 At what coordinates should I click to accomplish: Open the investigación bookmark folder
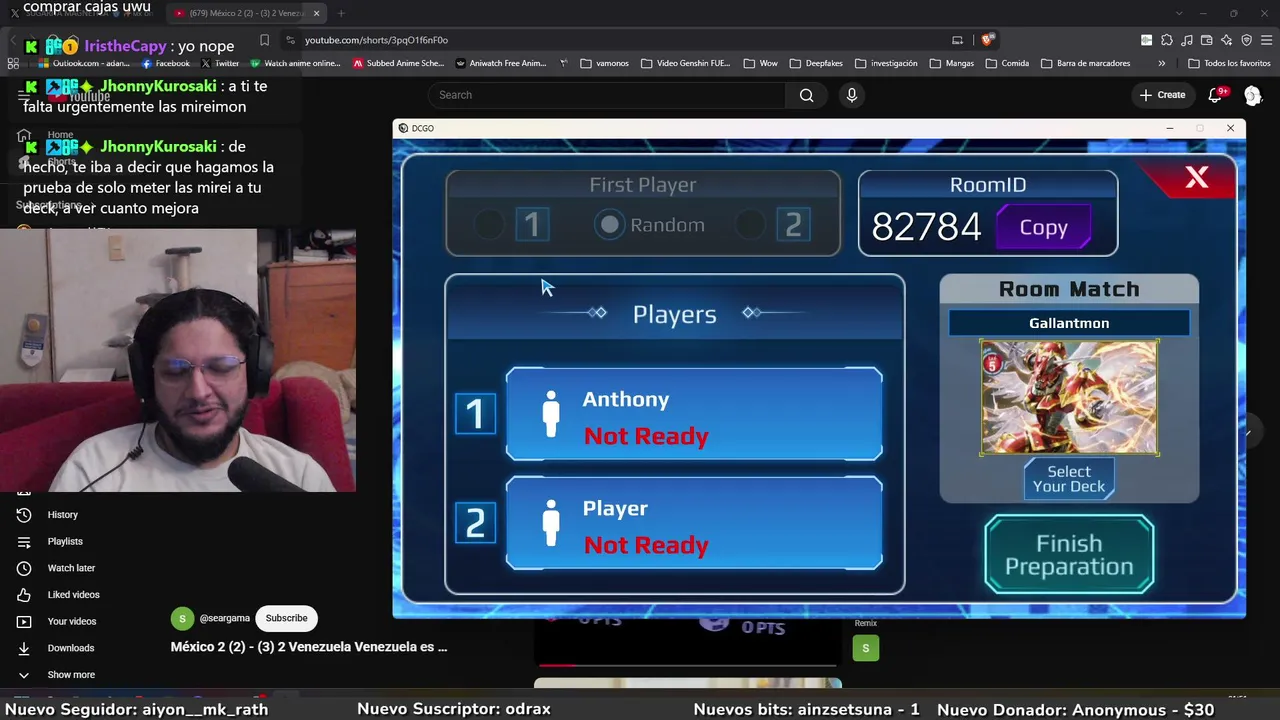pyautogui.click(x=886, y=63)
